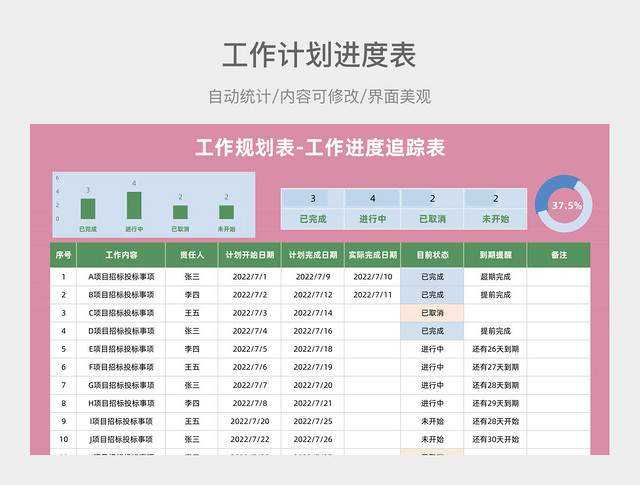This screenshot has width=640, height=485.
Task: Select the 实际完成日期 column header
Action: (373, 255)
